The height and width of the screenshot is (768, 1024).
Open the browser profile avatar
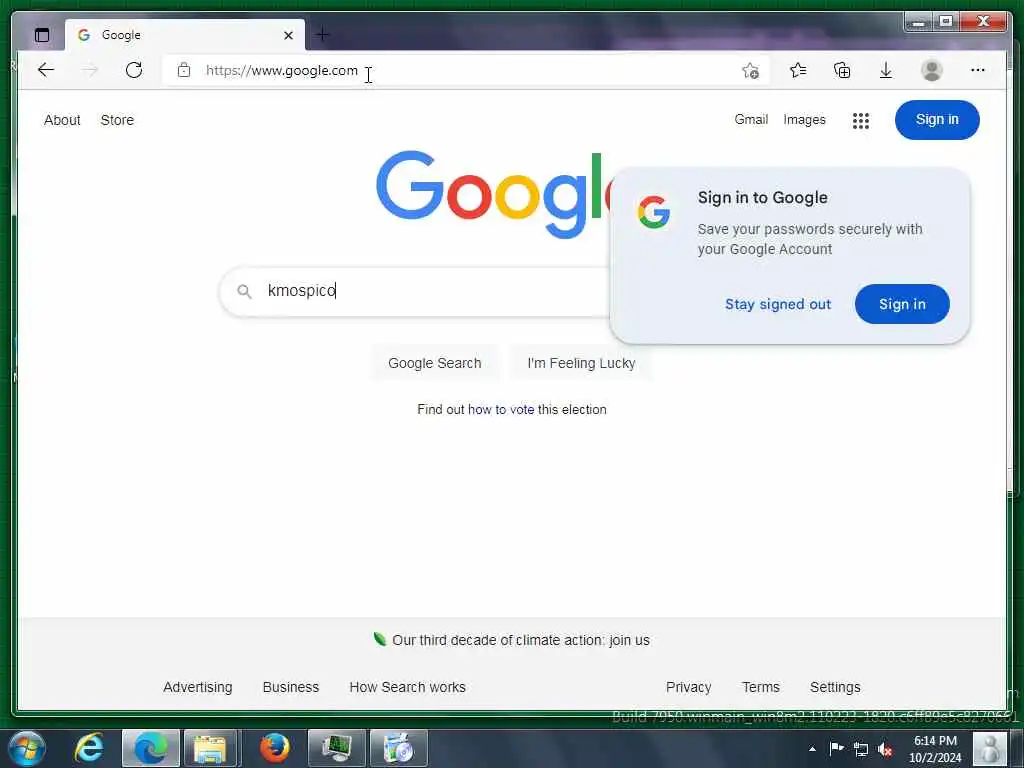(x=931, y=70)
